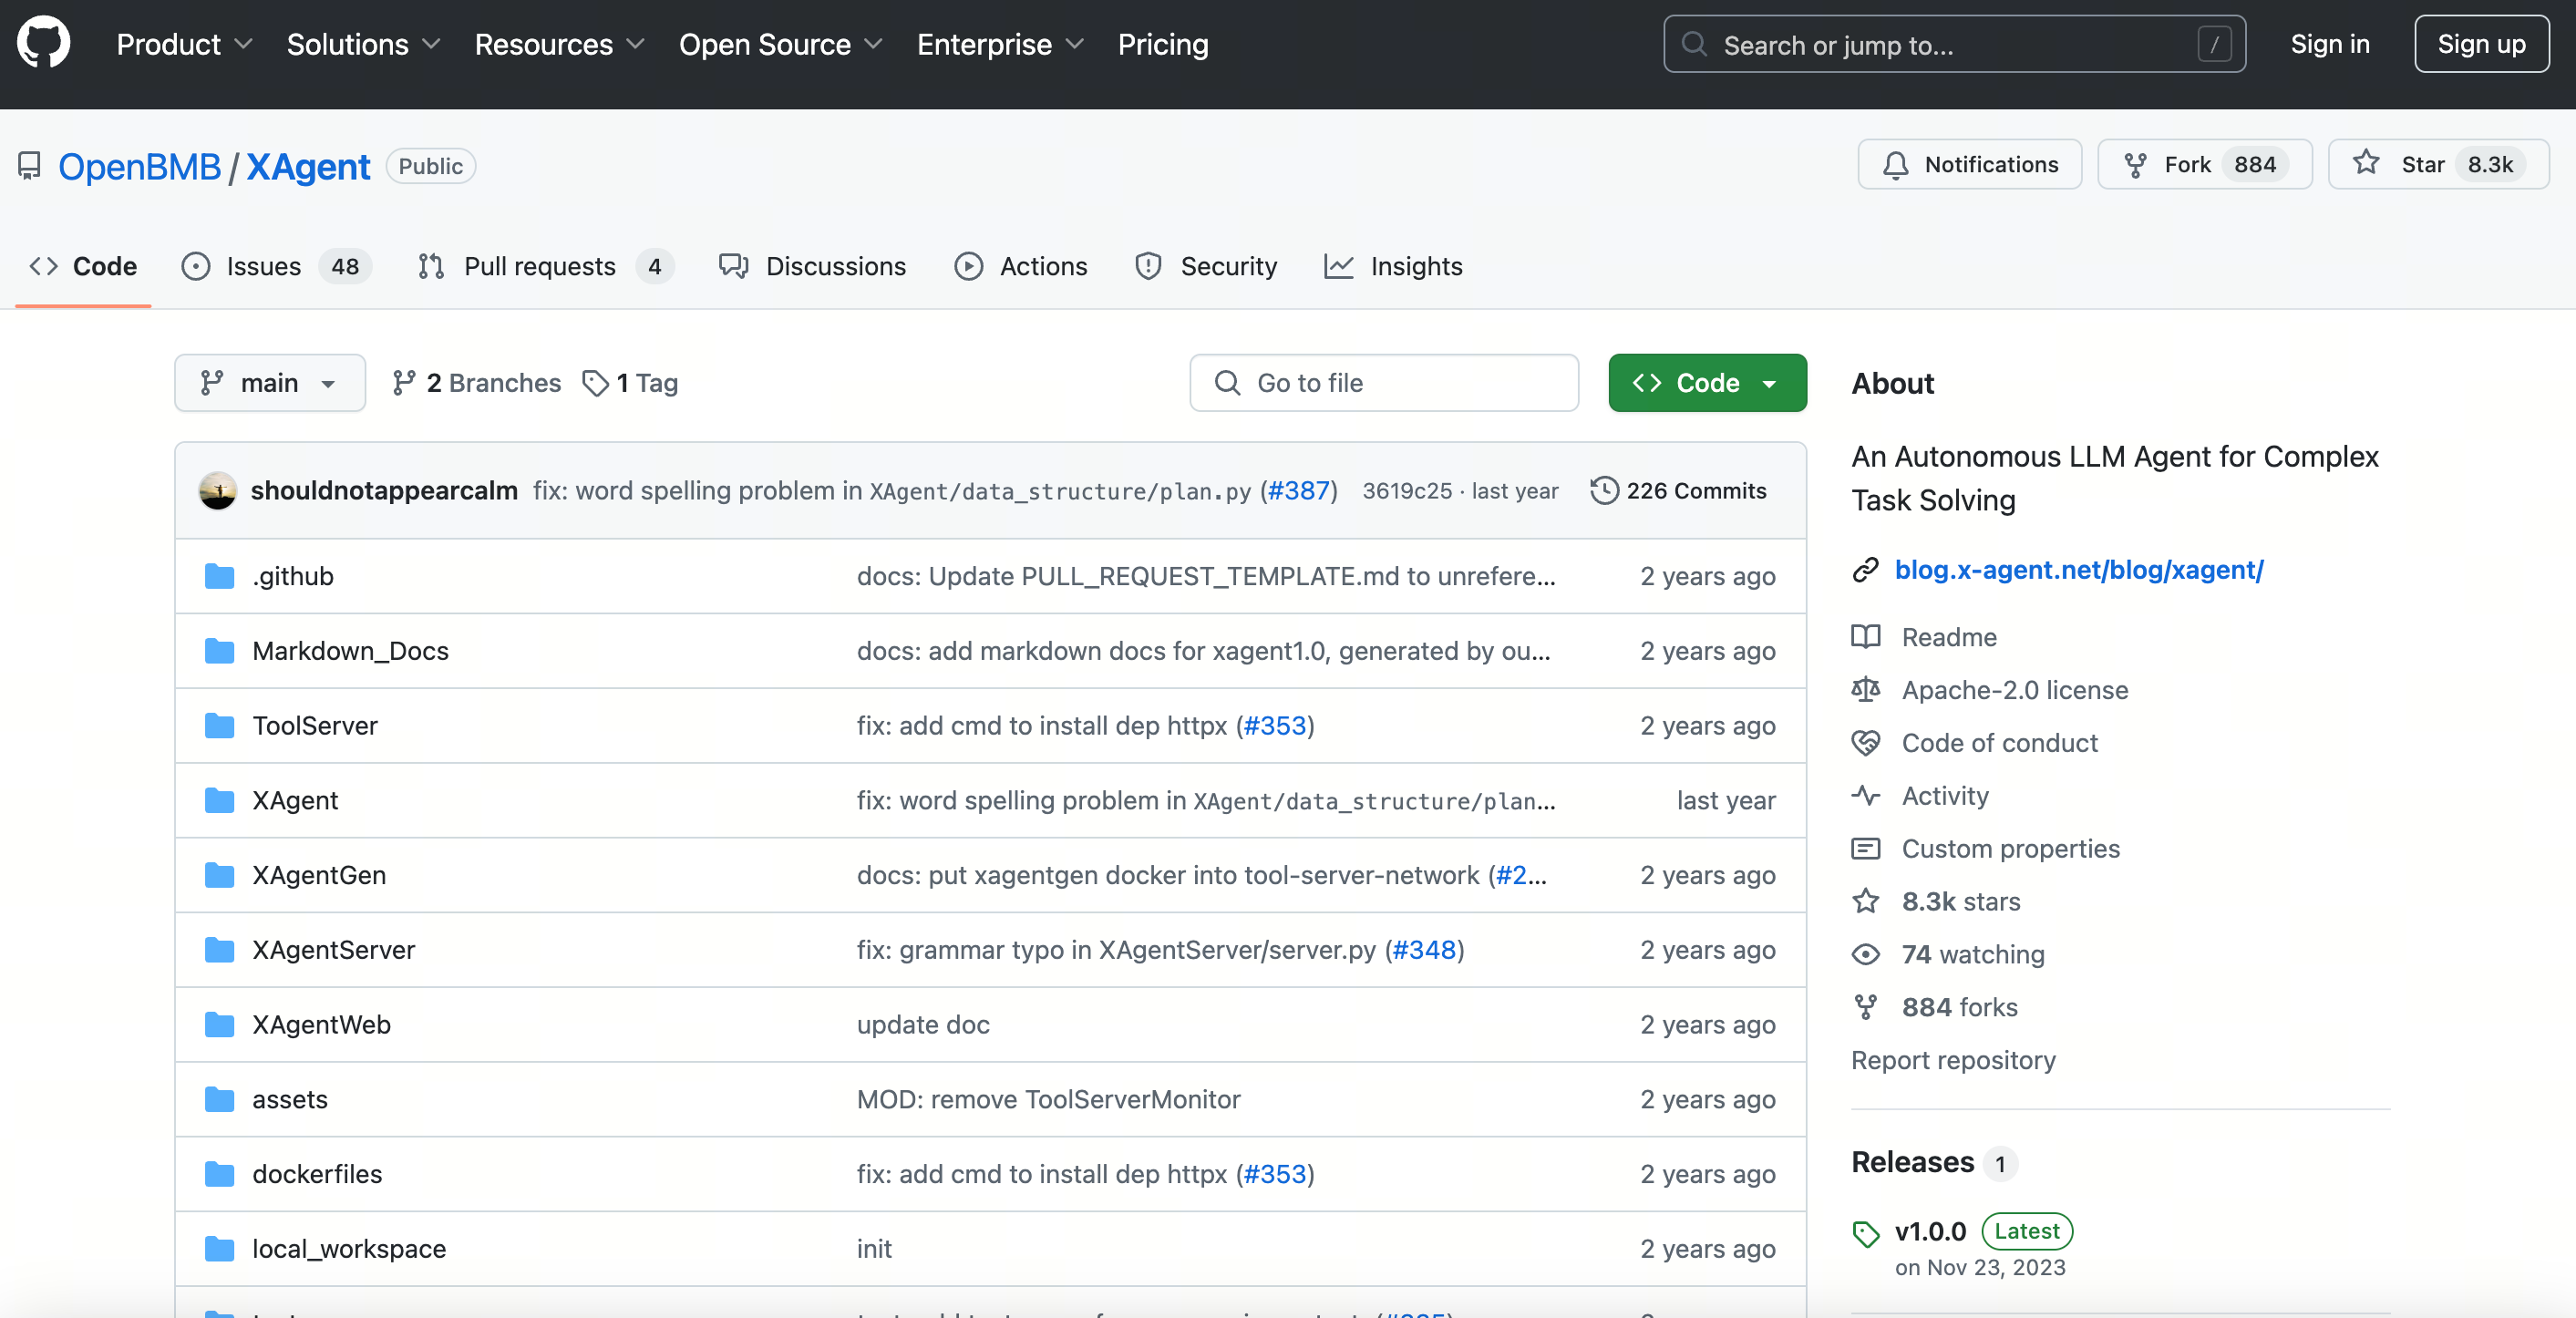Switch to the Issues tab

click(x=263, y=266)
